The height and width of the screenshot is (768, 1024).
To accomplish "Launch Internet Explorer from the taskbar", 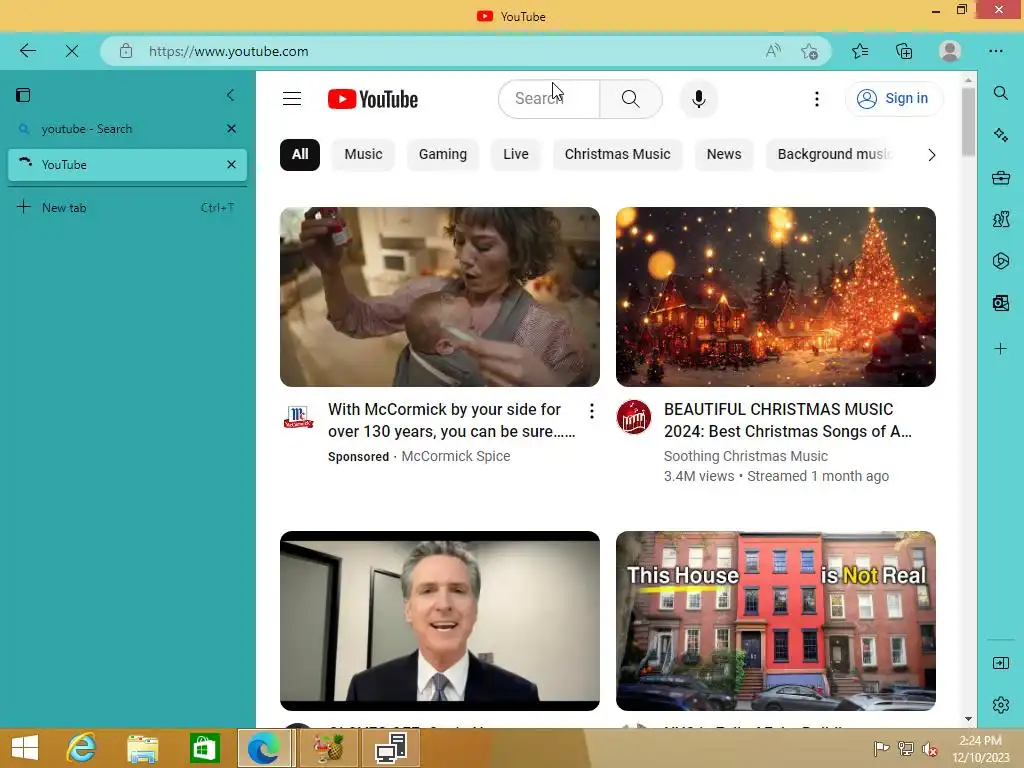I will (x=82, y=748).
